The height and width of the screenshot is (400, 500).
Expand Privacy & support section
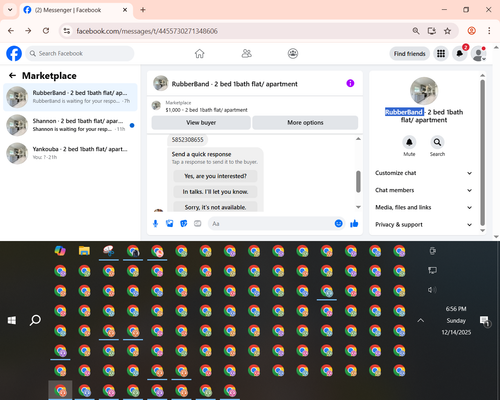coord(423,225)
